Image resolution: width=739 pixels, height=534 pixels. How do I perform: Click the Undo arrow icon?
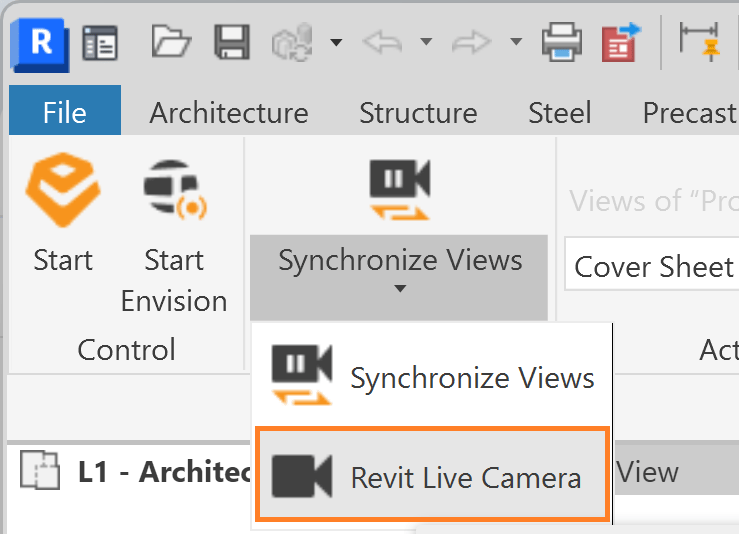click(382, 42)
